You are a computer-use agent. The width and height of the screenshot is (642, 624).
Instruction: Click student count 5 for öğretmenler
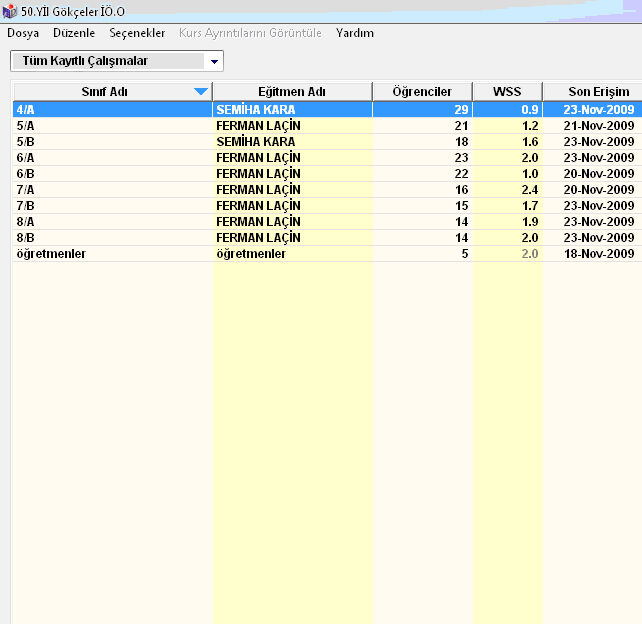coord(465,254)
